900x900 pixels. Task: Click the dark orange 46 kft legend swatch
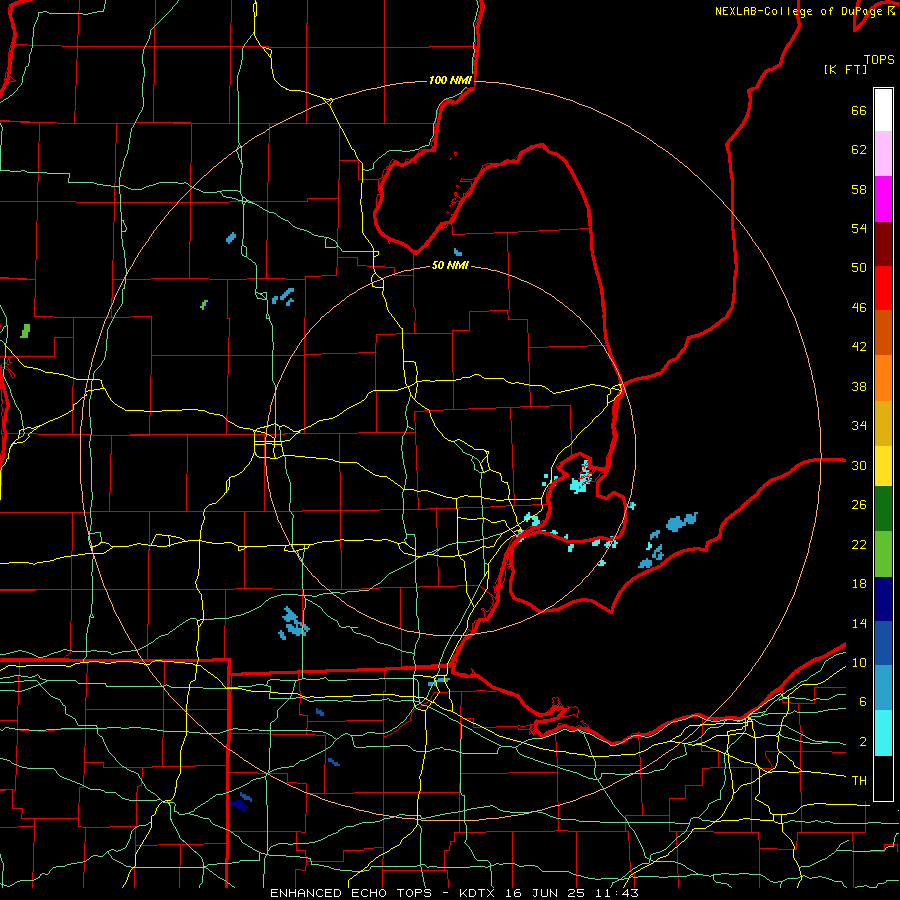click(883, 333)
